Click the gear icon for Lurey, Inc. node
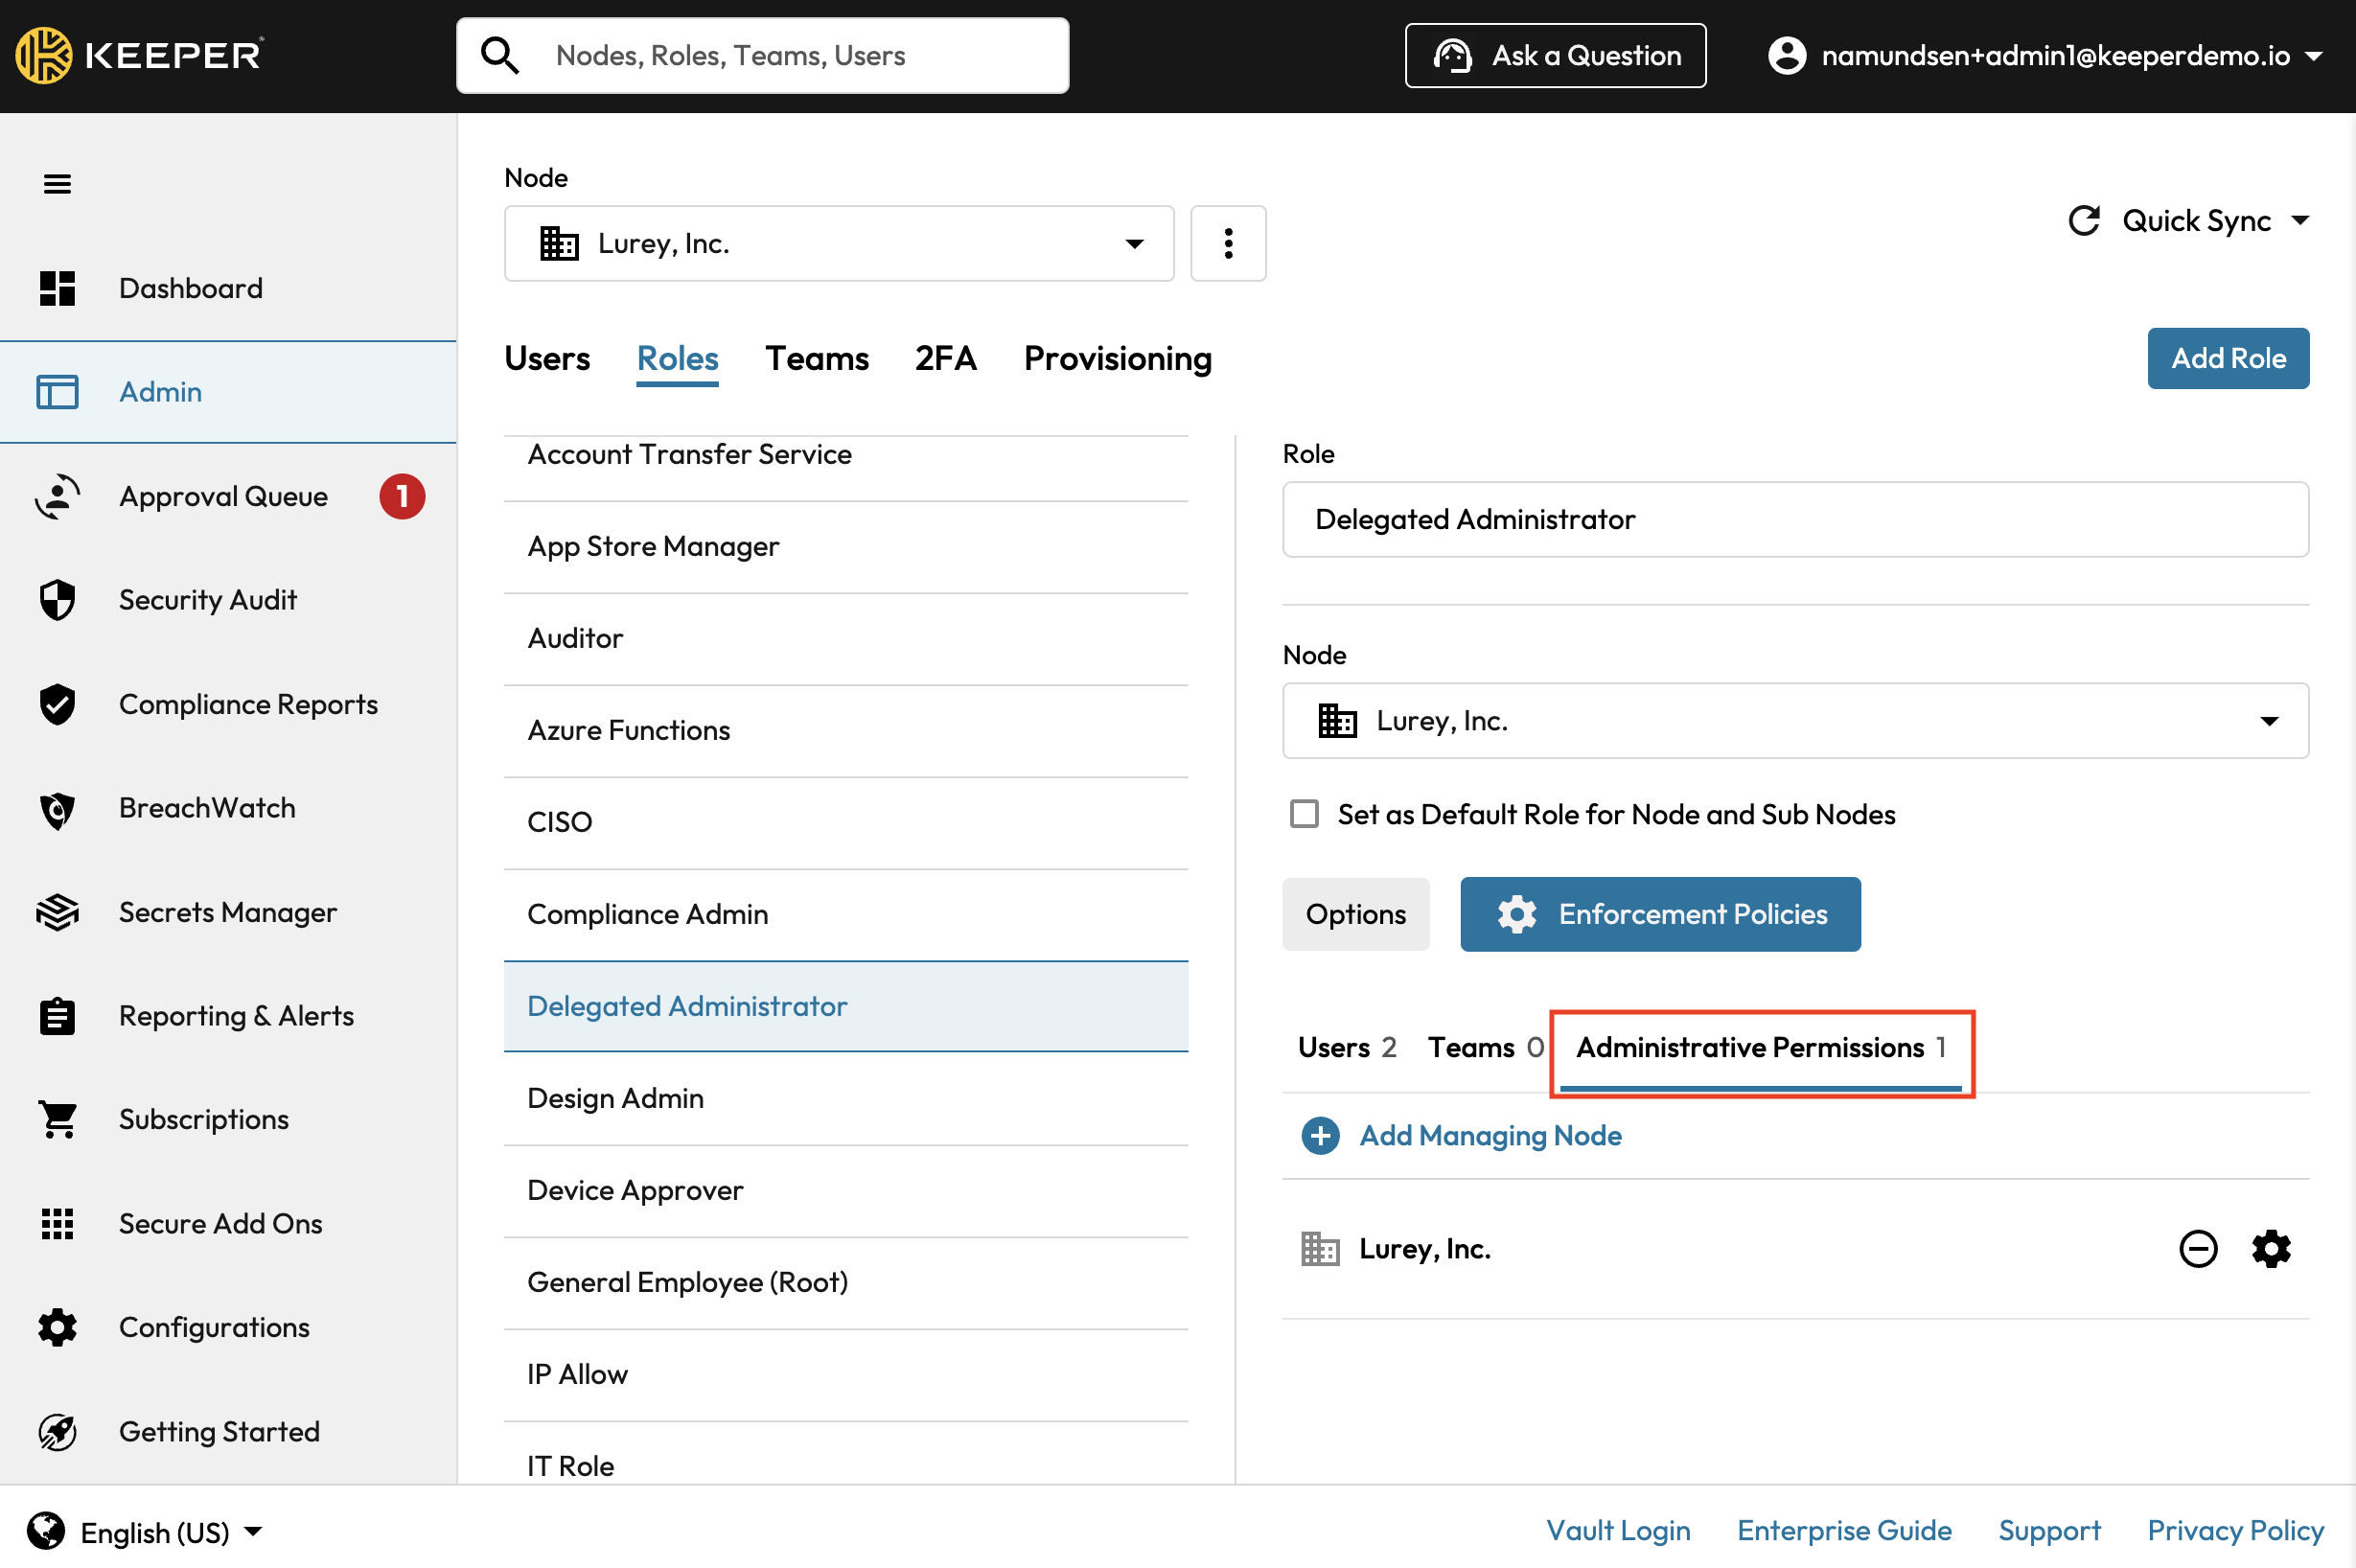Screen dimensions: 2356x1568 [2270, 1249]
